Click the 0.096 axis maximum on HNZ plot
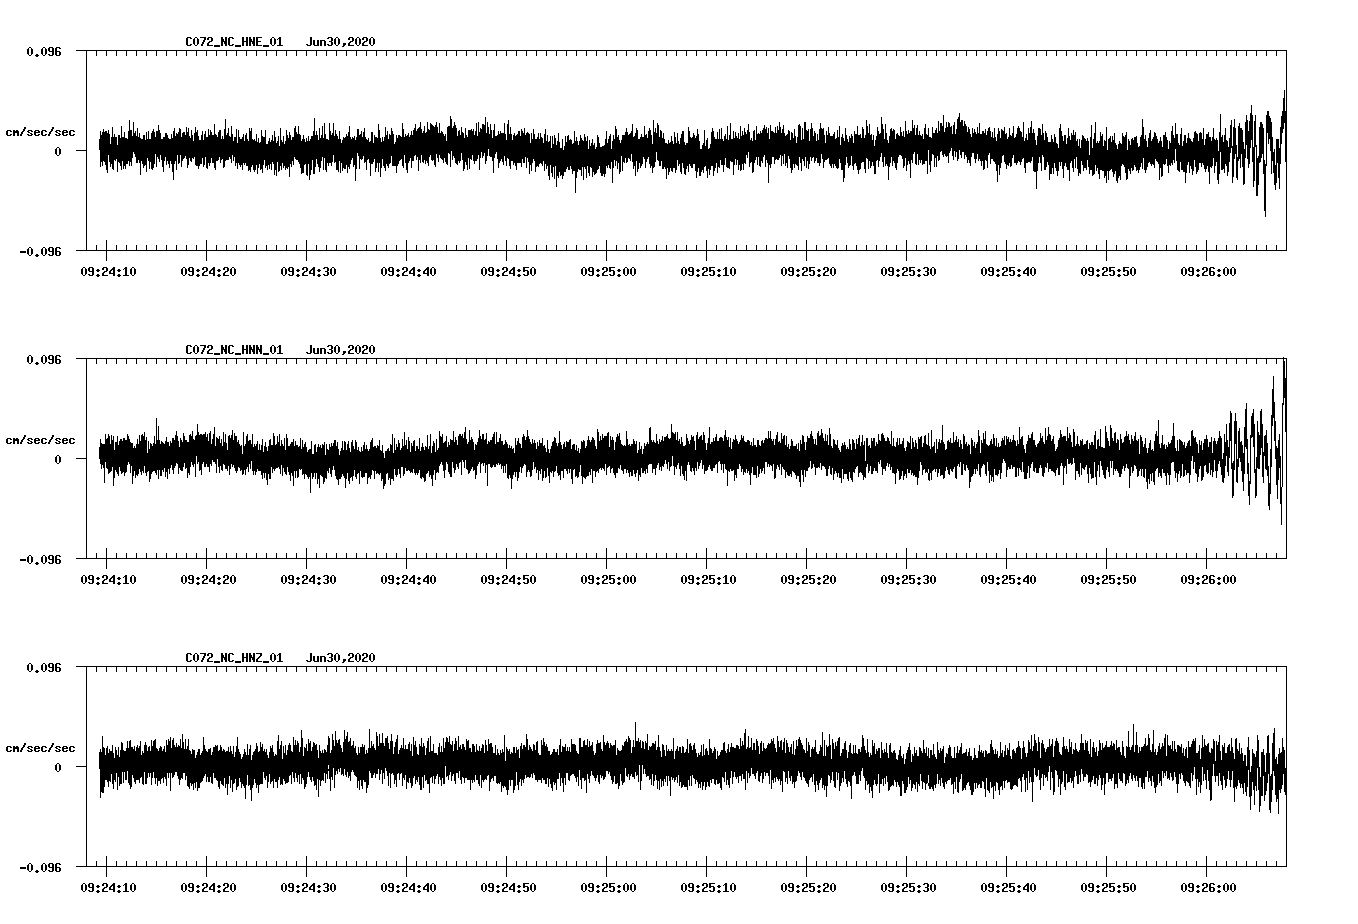 43,667
